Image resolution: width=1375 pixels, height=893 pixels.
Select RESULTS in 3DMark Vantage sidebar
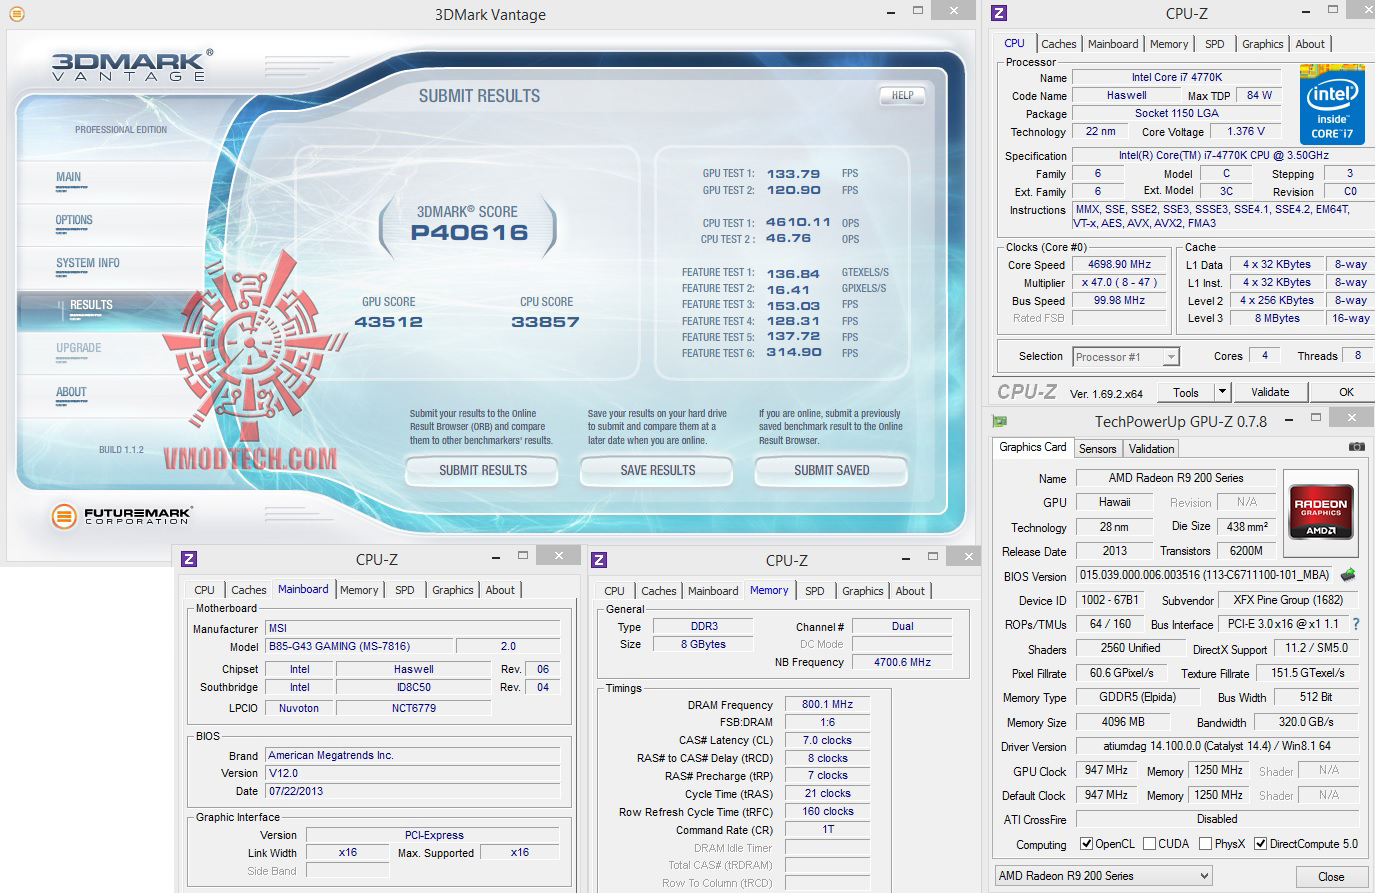91,305
